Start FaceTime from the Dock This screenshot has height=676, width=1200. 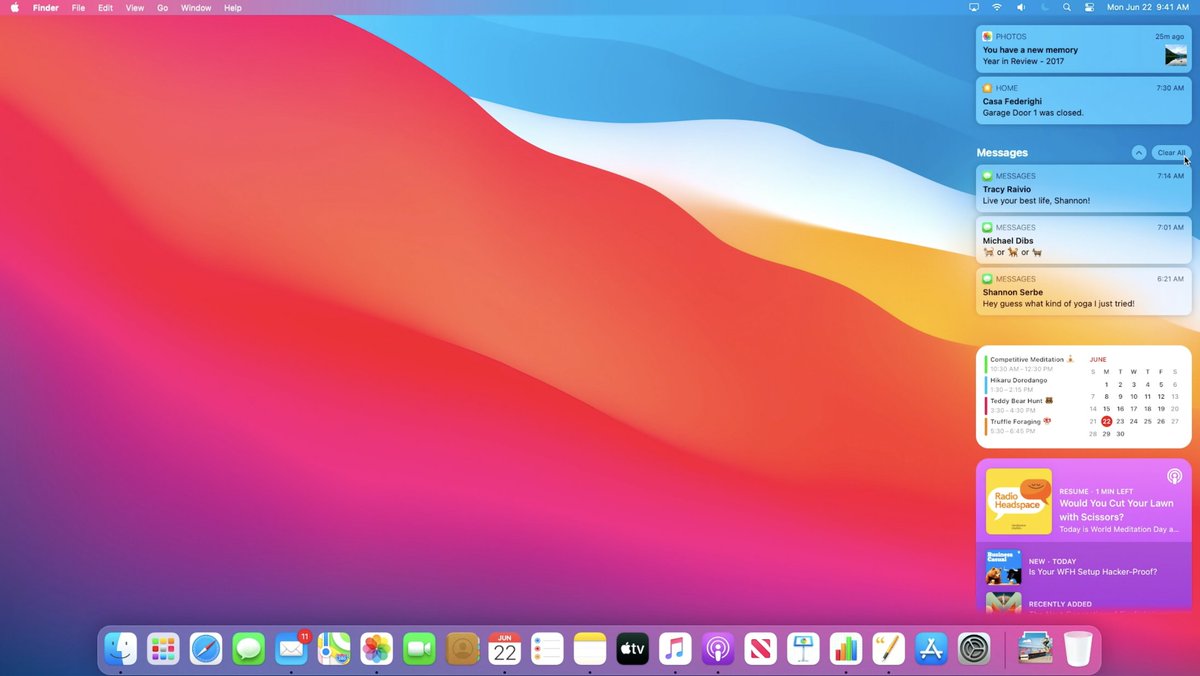click(419, 649)
